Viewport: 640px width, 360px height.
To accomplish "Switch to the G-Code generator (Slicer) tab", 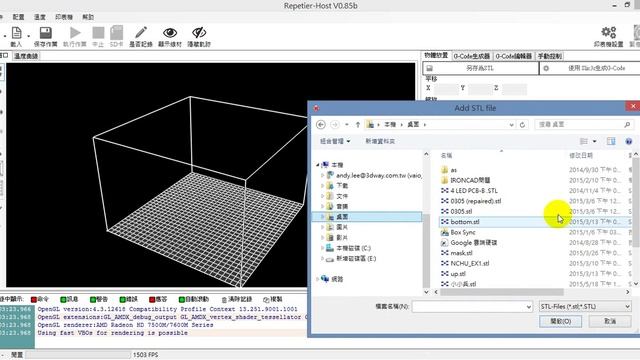I will [471, 56].
